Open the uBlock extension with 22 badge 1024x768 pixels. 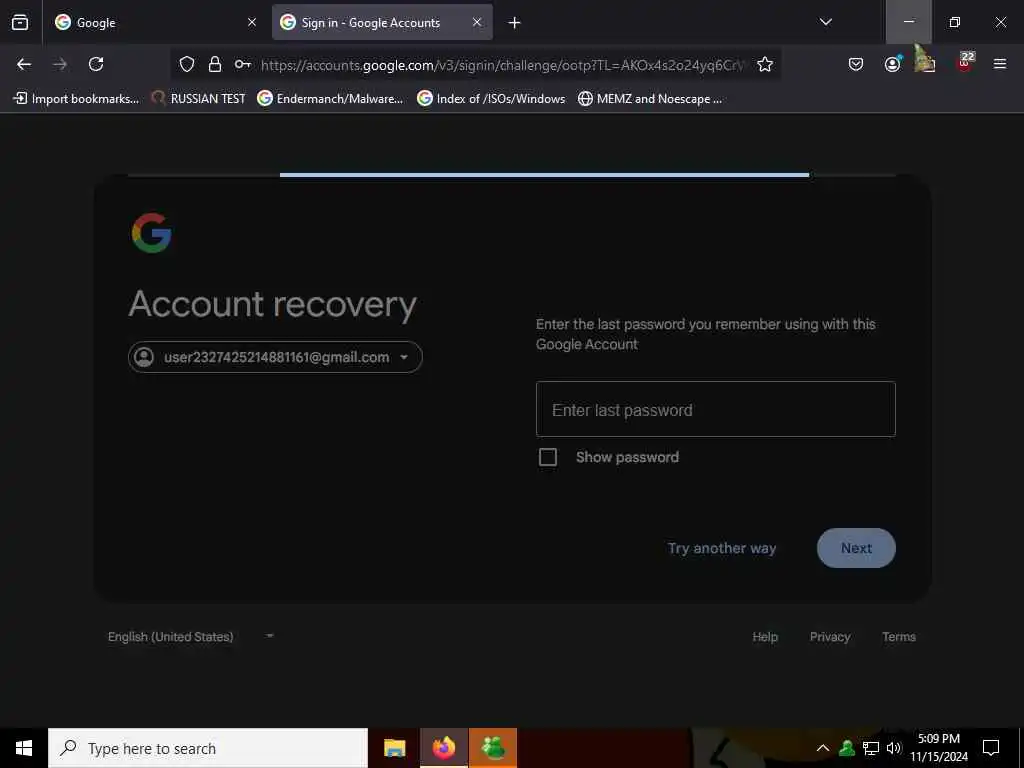point(964,63)
